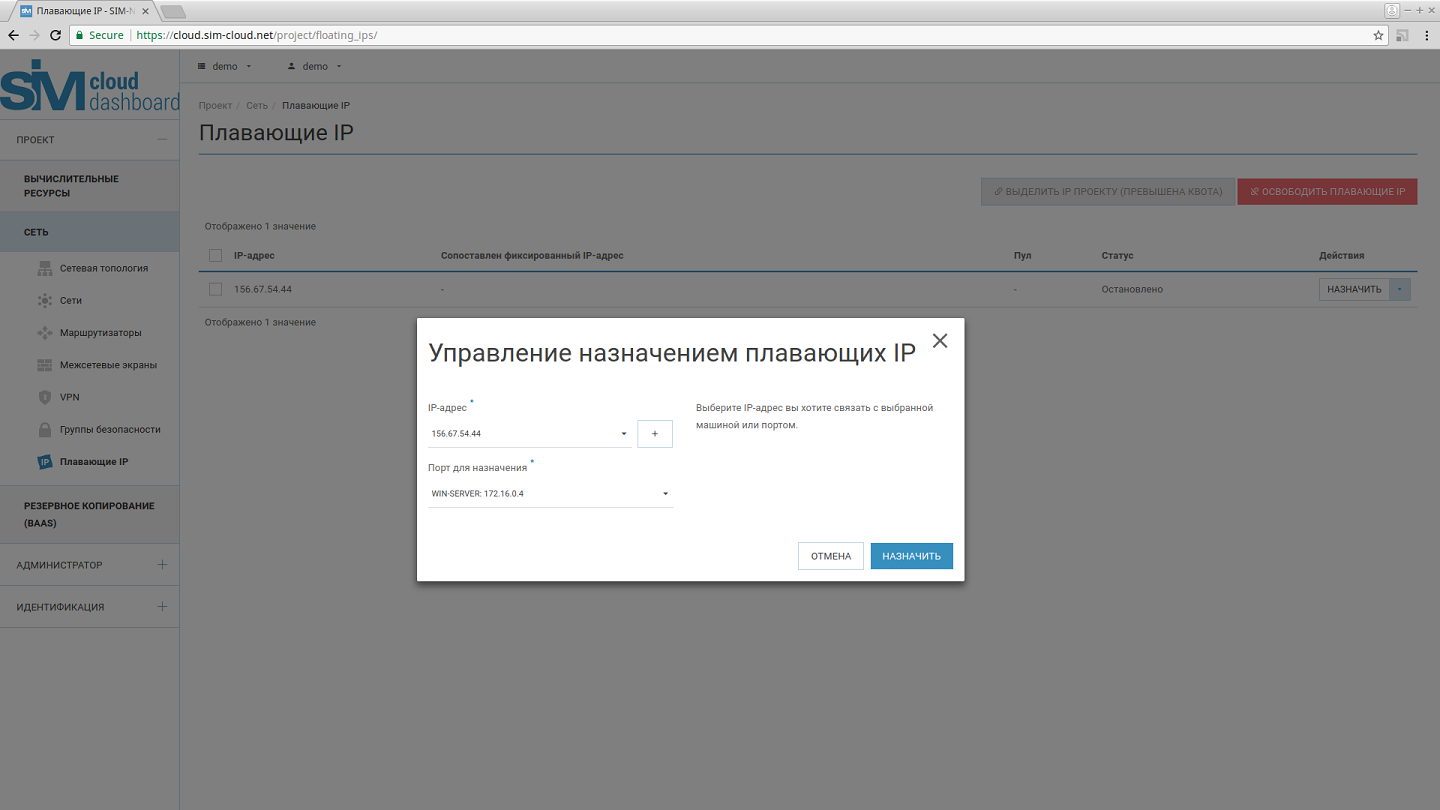Click the blue Назначить button in dialog

pyautogui.click(x=911, y=556)
